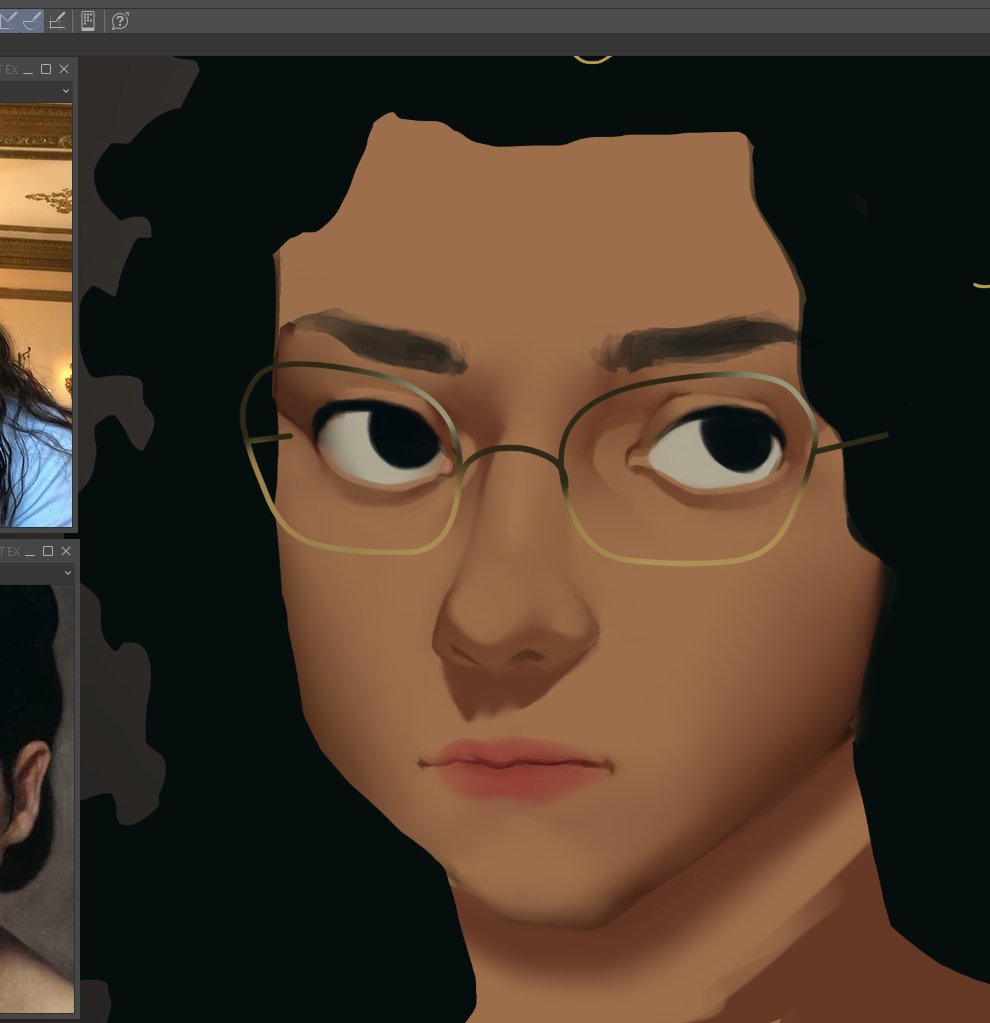Open Clip Studio support help icon
The width and height of the screenshot is (990, 1023).
120,21
